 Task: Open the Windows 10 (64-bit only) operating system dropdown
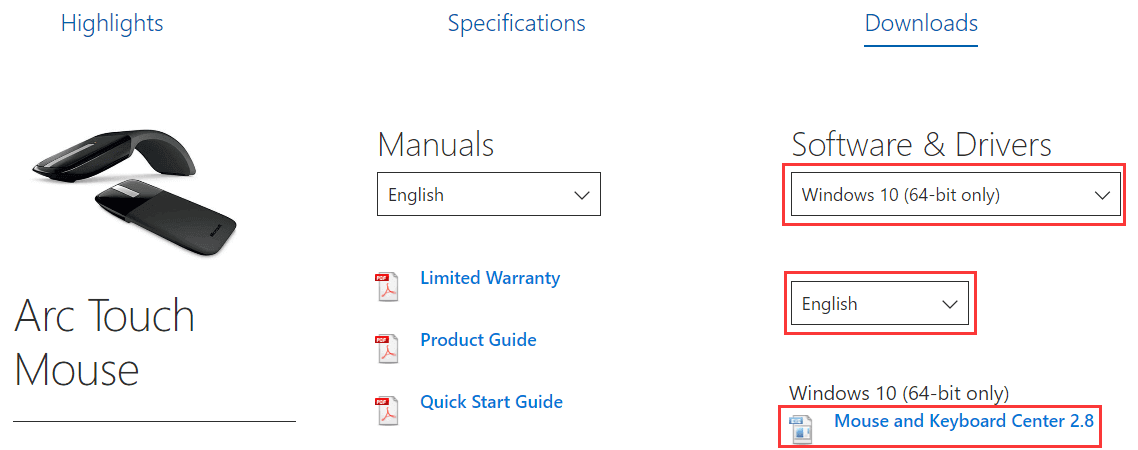tap(956, 194)
